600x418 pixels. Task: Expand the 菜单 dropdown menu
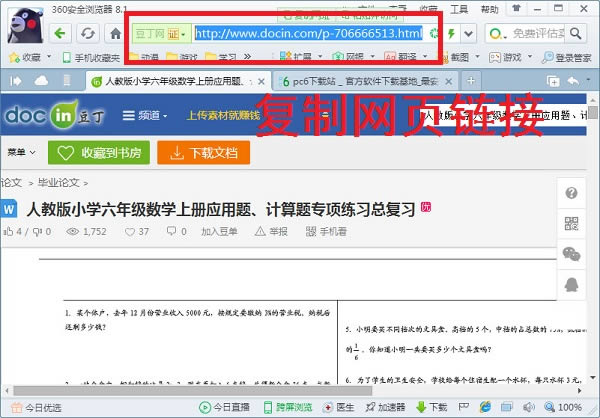click(21, 153)
